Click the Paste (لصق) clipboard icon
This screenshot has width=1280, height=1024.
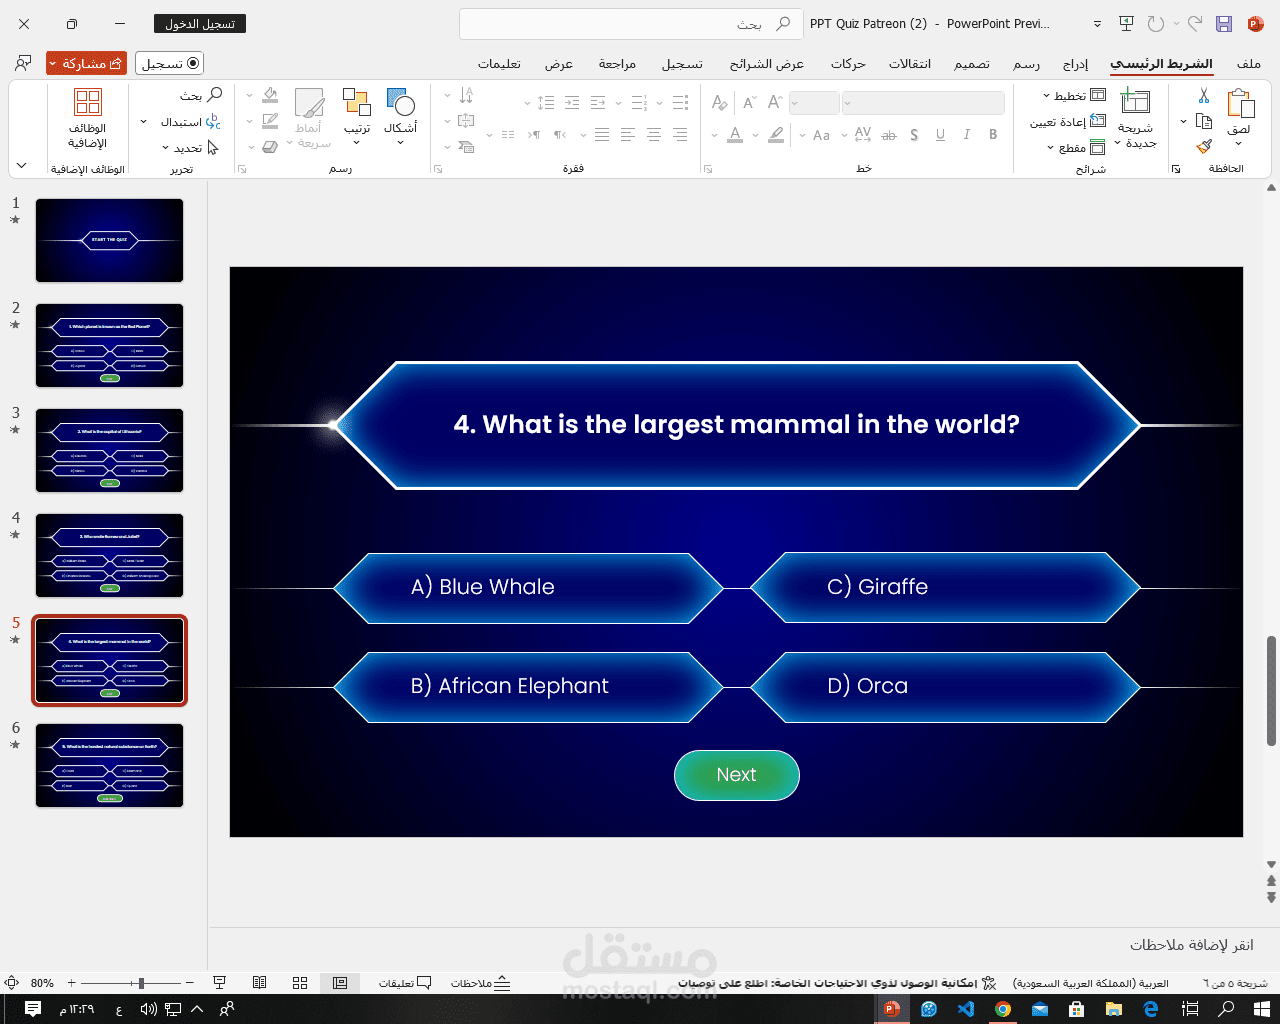[1240, 104]
